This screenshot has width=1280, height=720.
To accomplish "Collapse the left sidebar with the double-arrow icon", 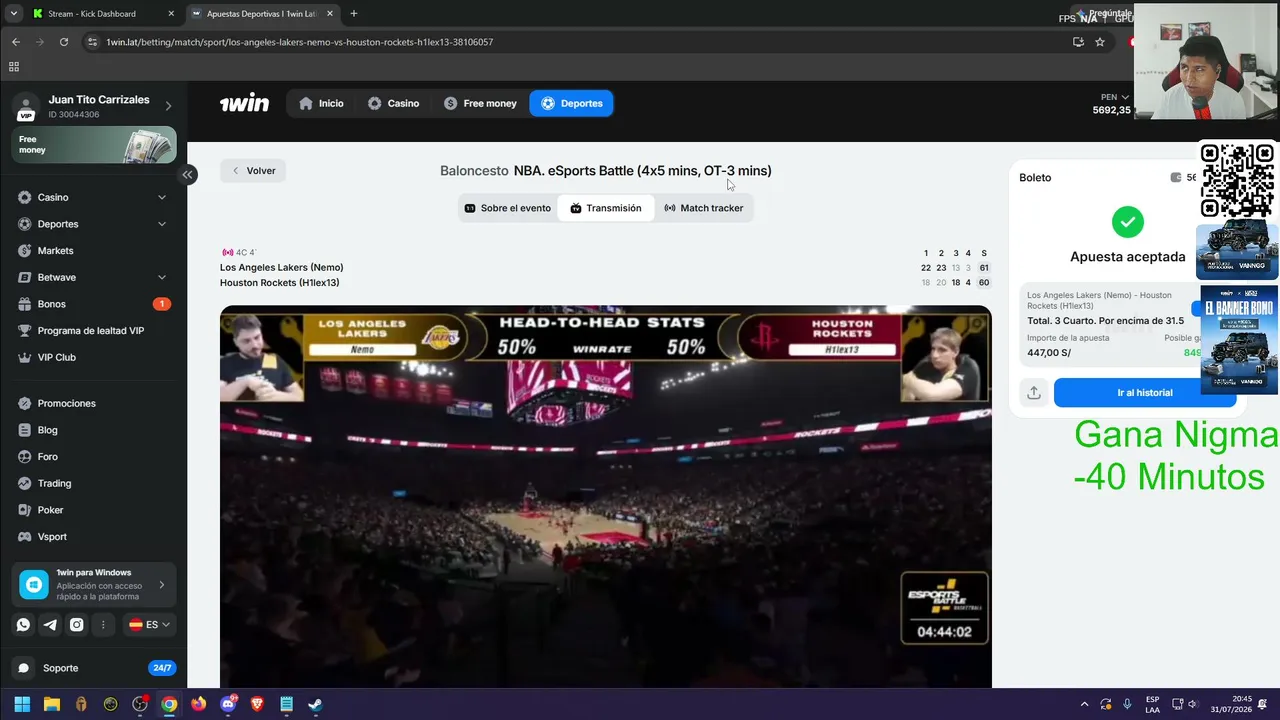I will point(187,175).
